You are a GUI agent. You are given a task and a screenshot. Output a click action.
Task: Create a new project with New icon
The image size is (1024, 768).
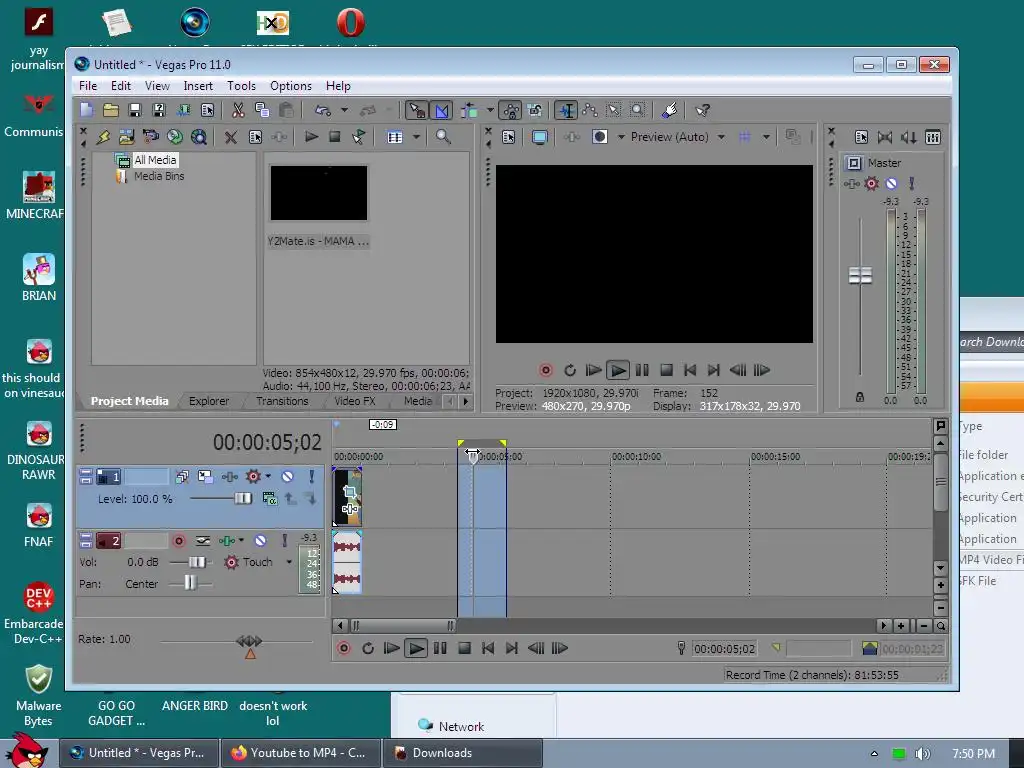(x=86, y=110)
